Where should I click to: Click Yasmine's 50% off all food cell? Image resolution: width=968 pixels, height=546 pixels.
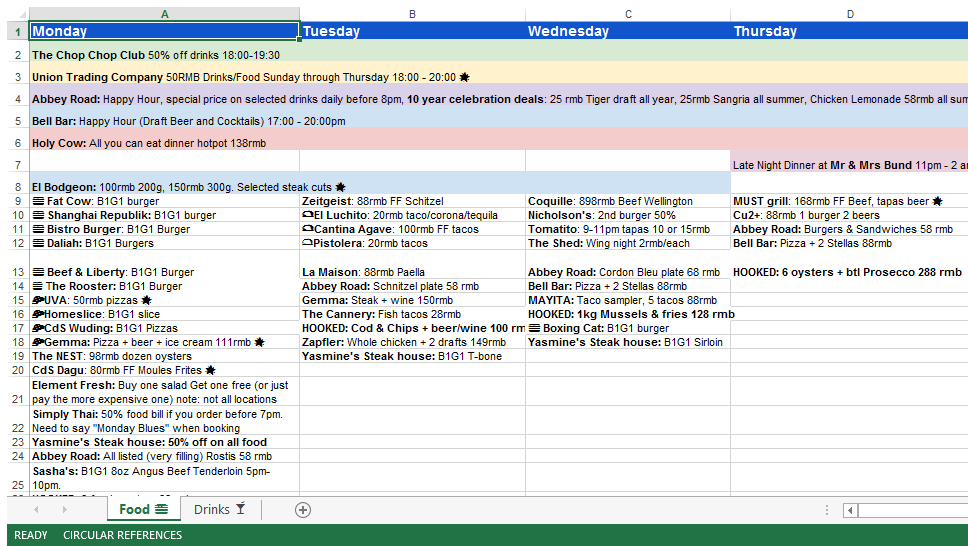(164, 442)
